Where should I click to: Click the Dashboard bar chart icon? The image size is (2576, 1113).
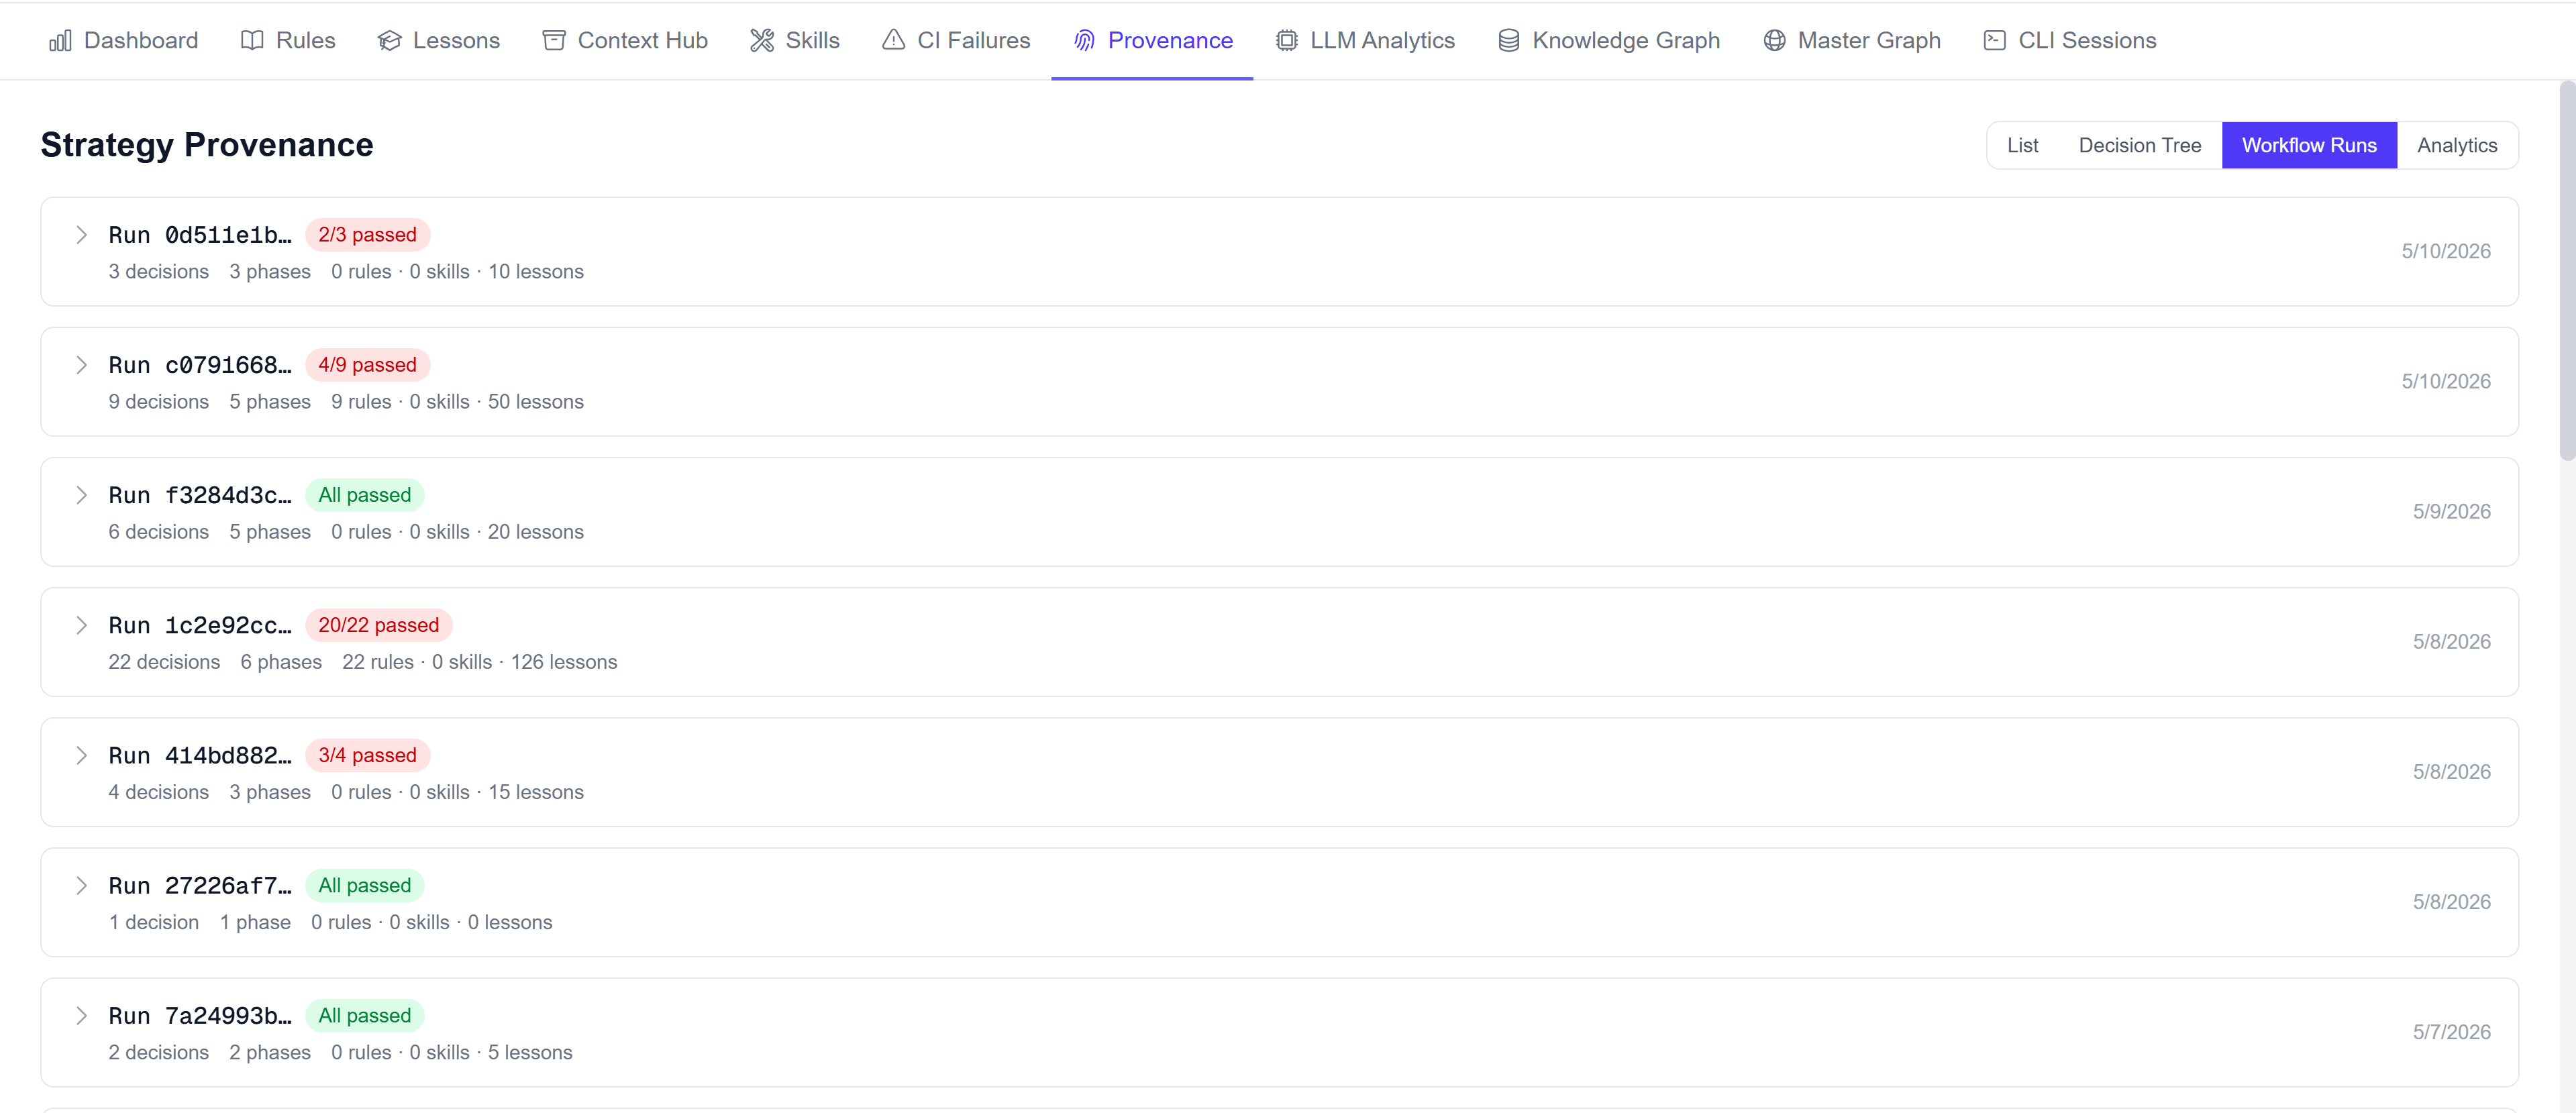tap(60, 40)
